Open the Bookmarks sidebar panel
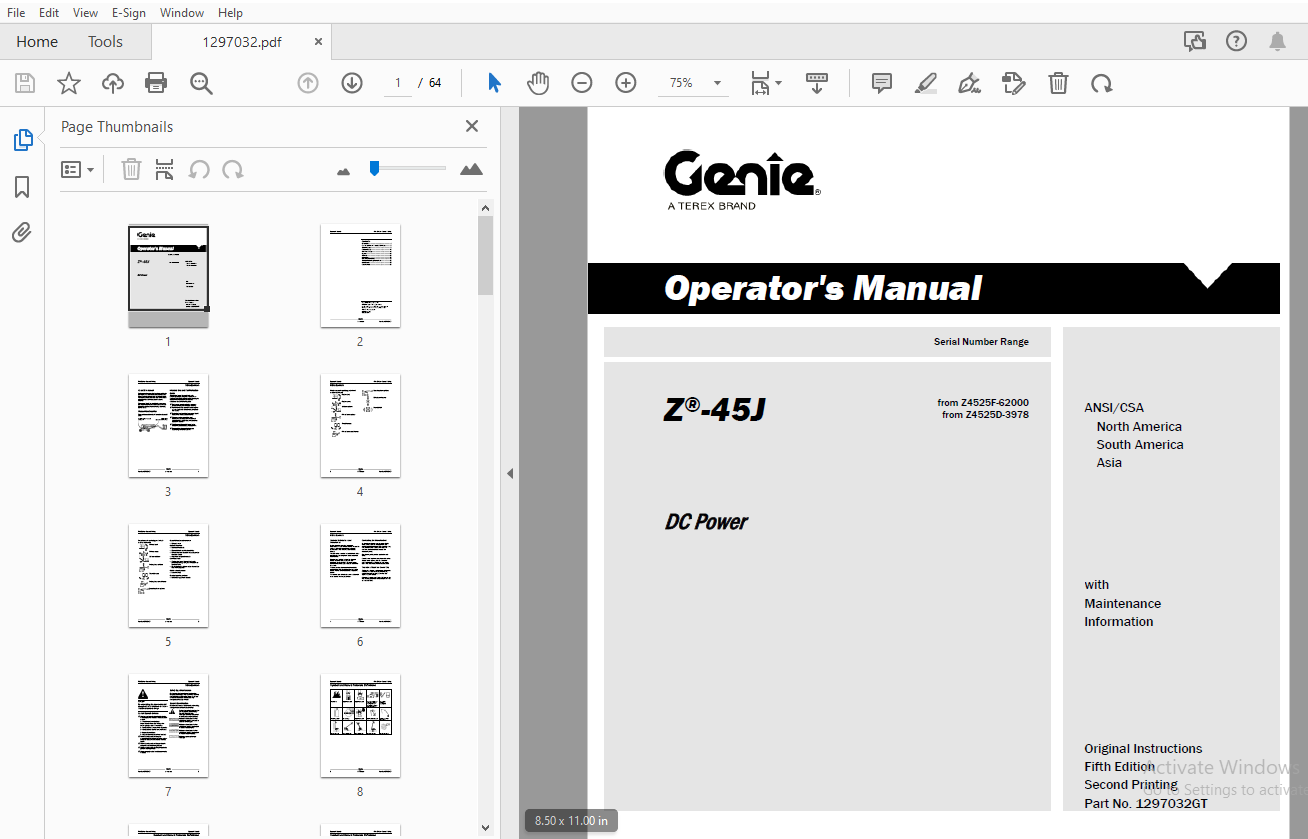 click(22, 187)
